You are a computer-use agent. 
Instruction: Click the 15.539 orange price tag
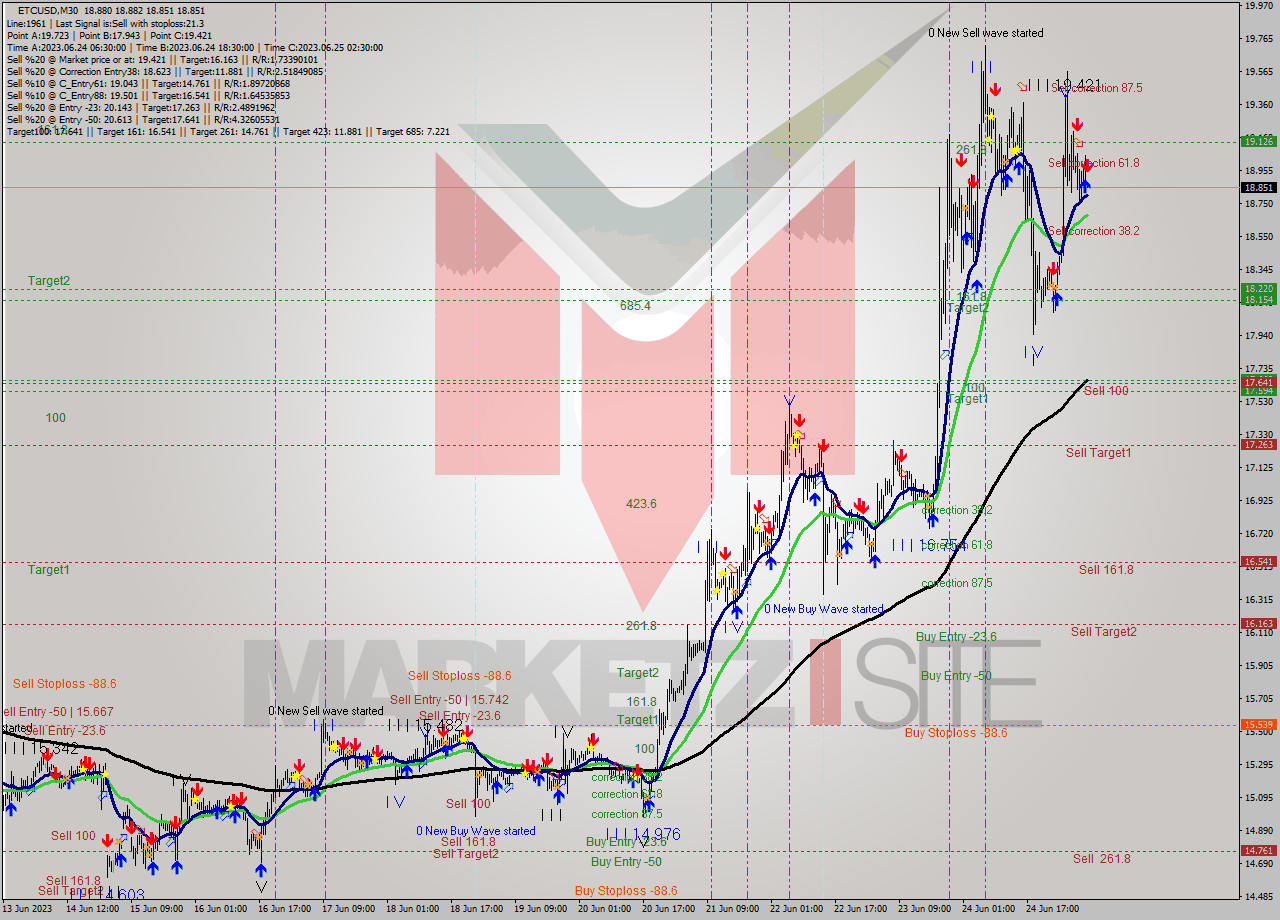coord(1257,724)
